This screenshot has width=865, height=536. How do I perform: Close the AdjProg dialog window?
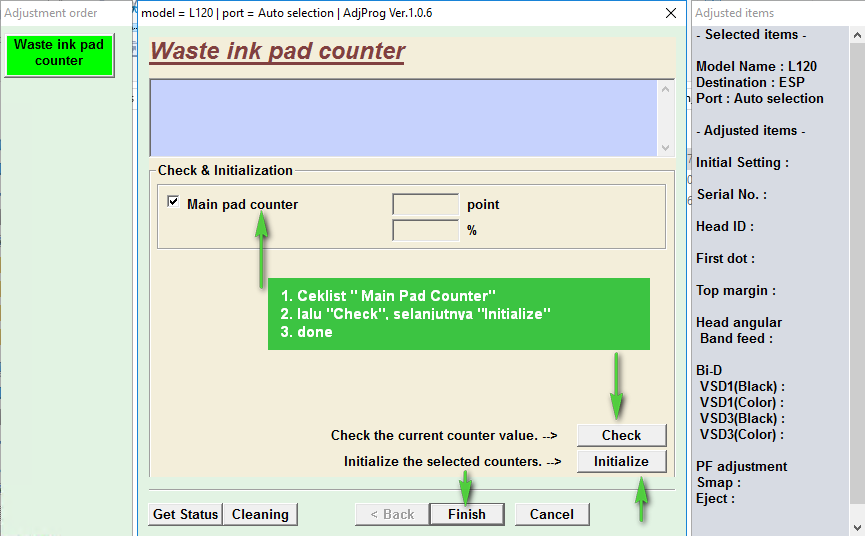(671, 13)
